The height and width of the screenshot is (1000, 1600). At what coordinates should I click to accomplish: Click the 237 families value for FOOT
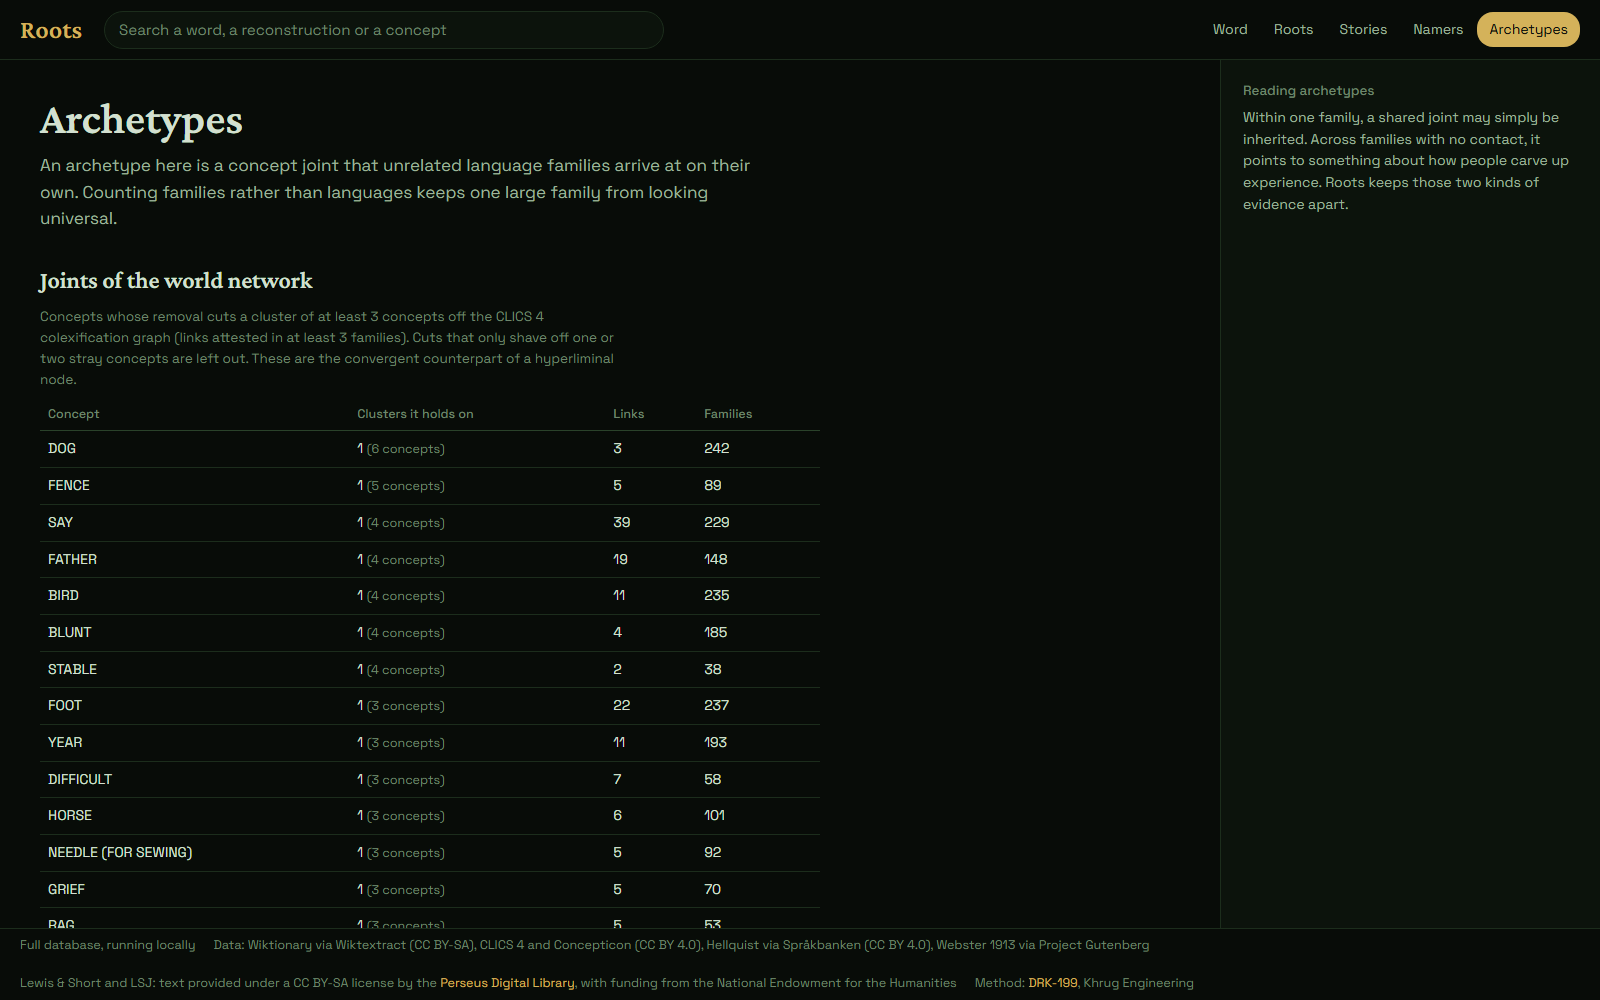click(x=717, y=705)
